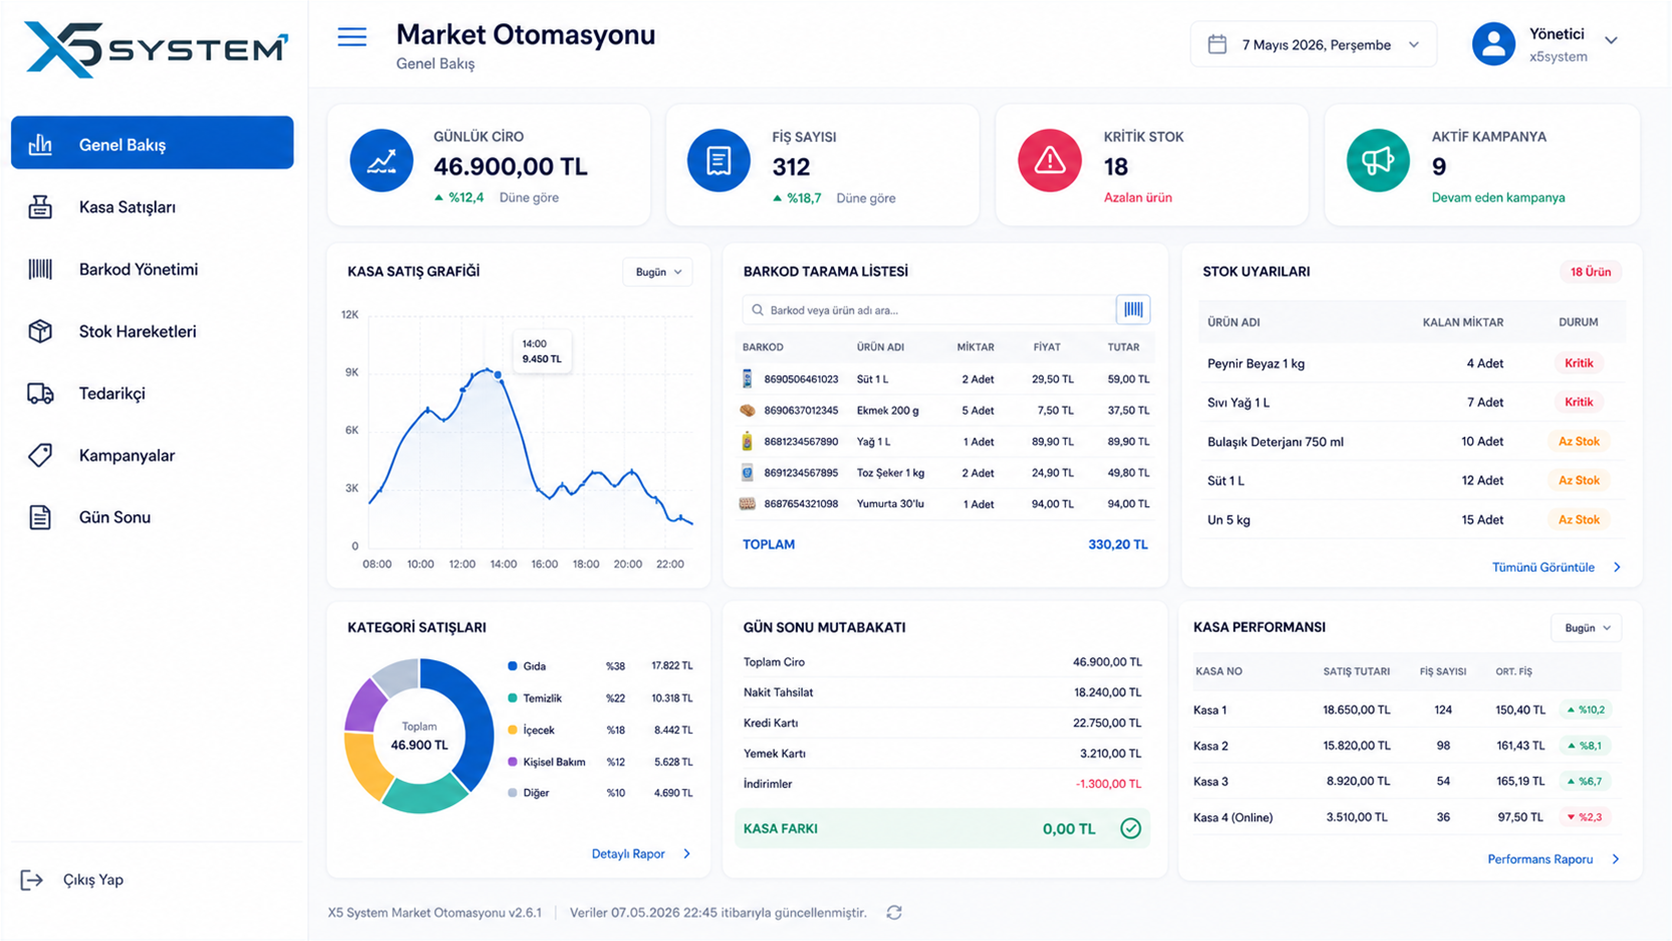Click the barcode search input field

(x=929, y=310)
